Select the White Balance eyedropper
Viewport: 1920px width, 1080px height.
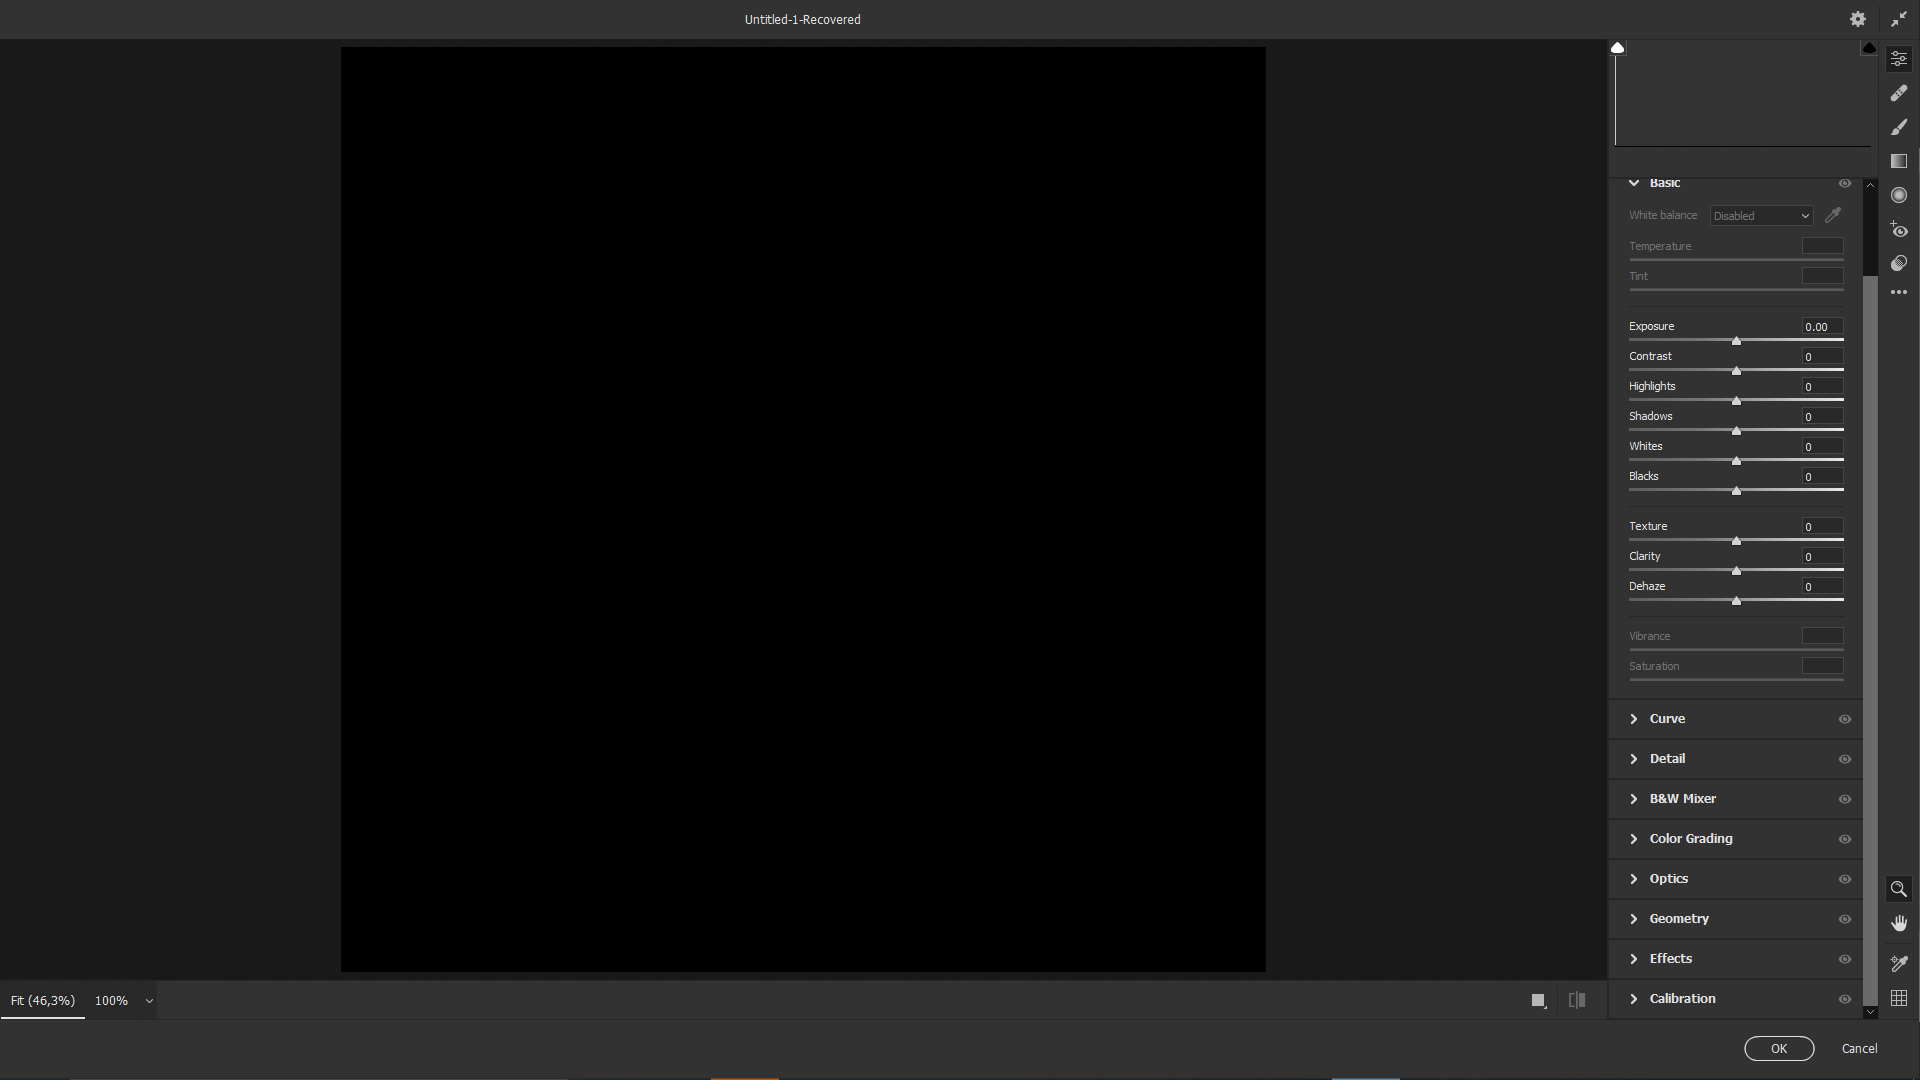pyautogui.click(x=1832, y=214)
